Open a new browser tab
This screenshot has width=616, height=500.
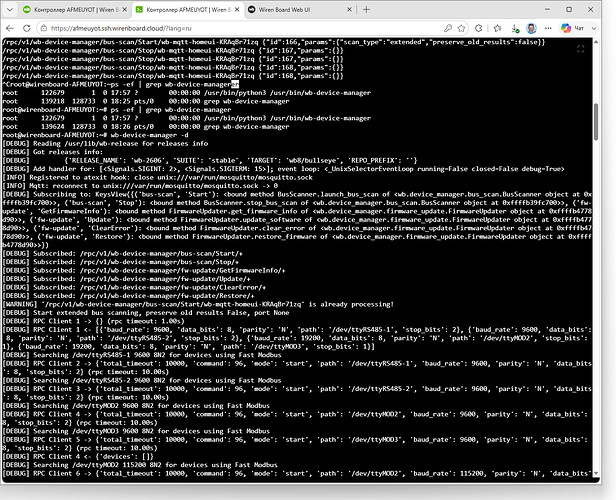(x=366, y=9)
